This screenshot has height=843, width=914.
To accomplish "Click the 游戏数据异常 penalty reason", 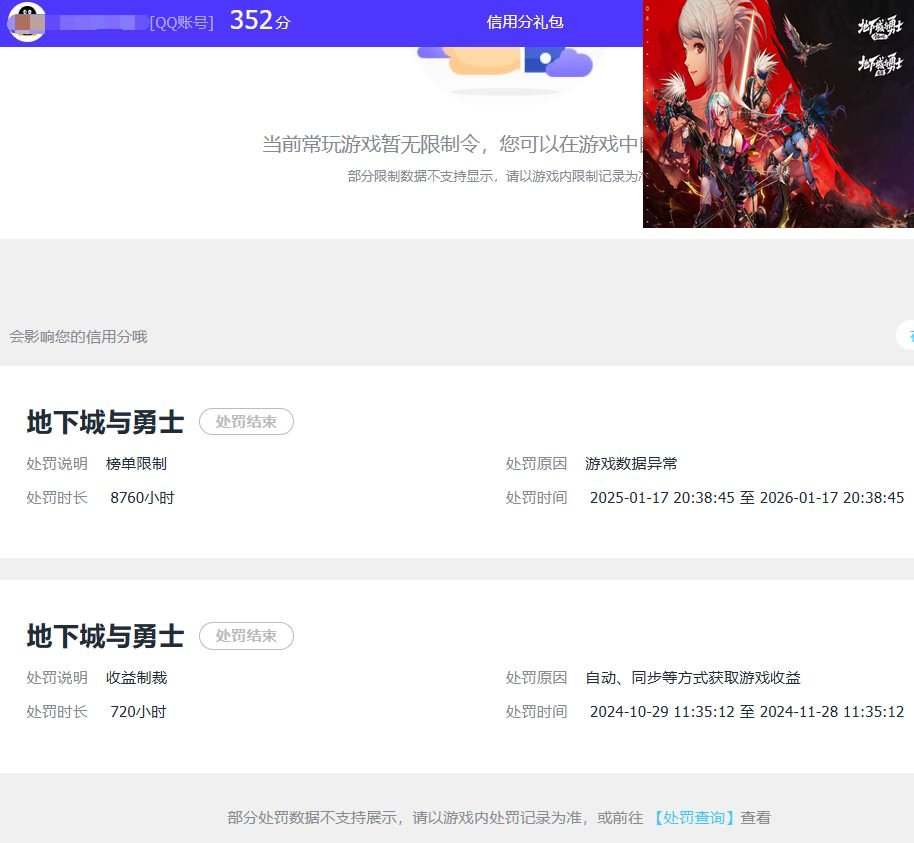I will pos(631,463).
